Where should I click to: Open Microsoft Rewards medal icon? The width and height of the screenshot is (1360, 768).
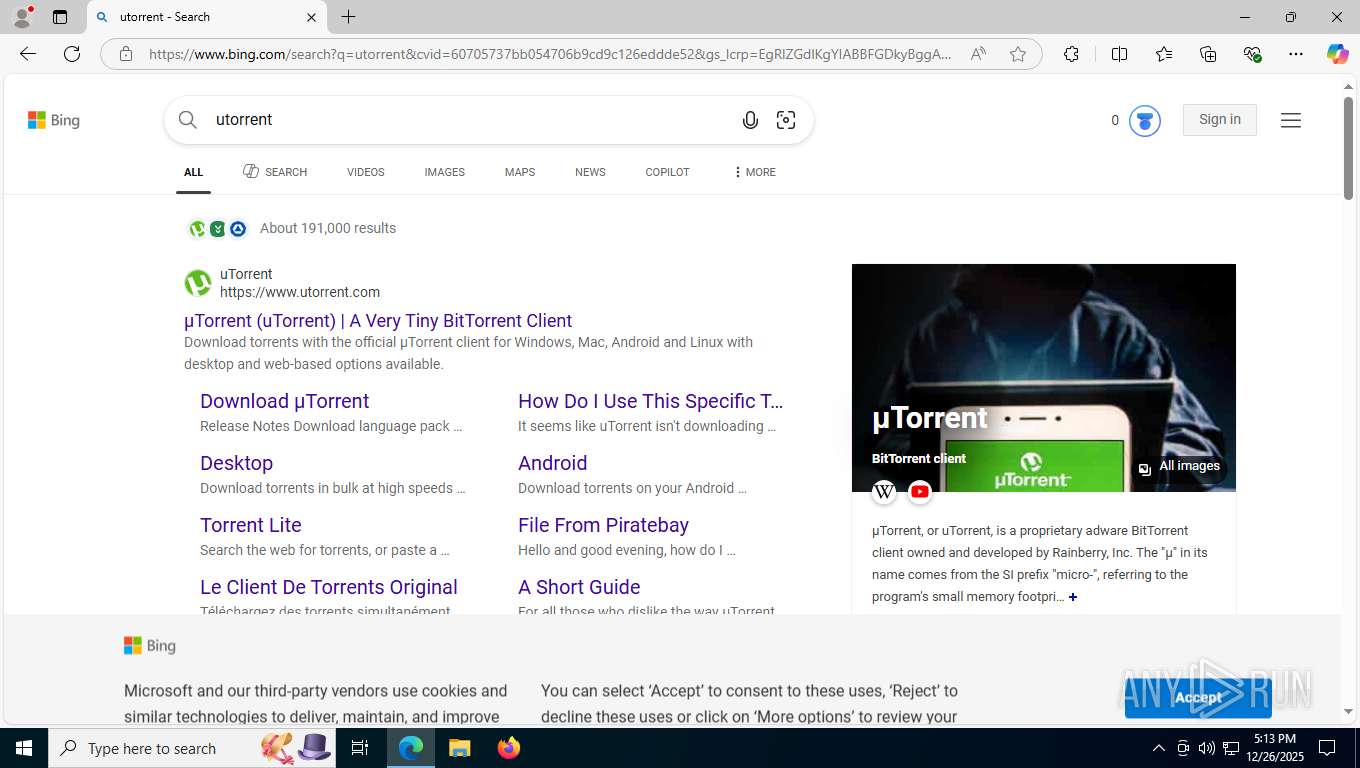(x=1145, y=121)
